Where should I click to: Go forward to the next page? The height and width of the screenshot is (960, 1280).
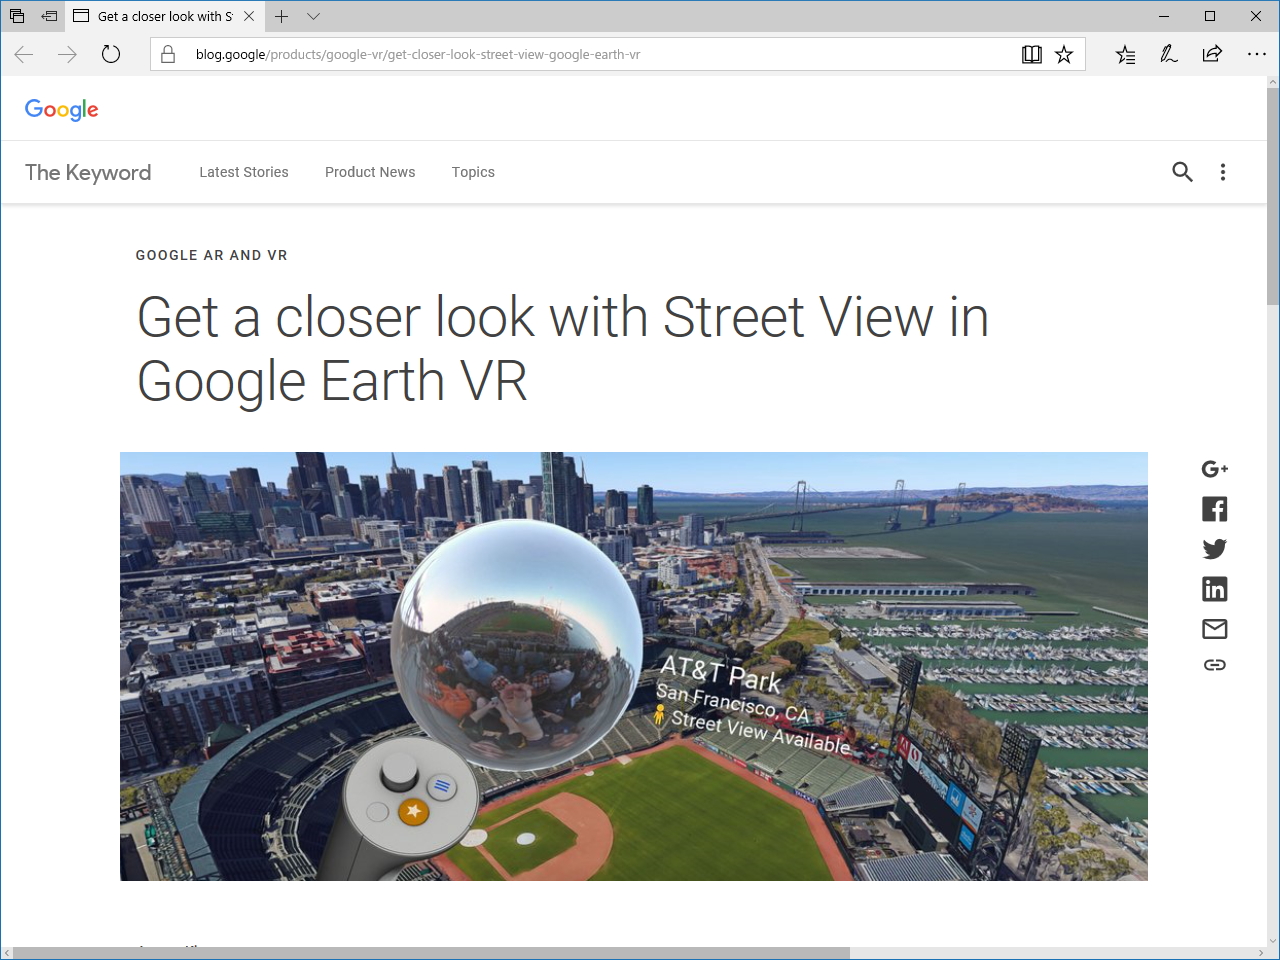click(67, 54)
